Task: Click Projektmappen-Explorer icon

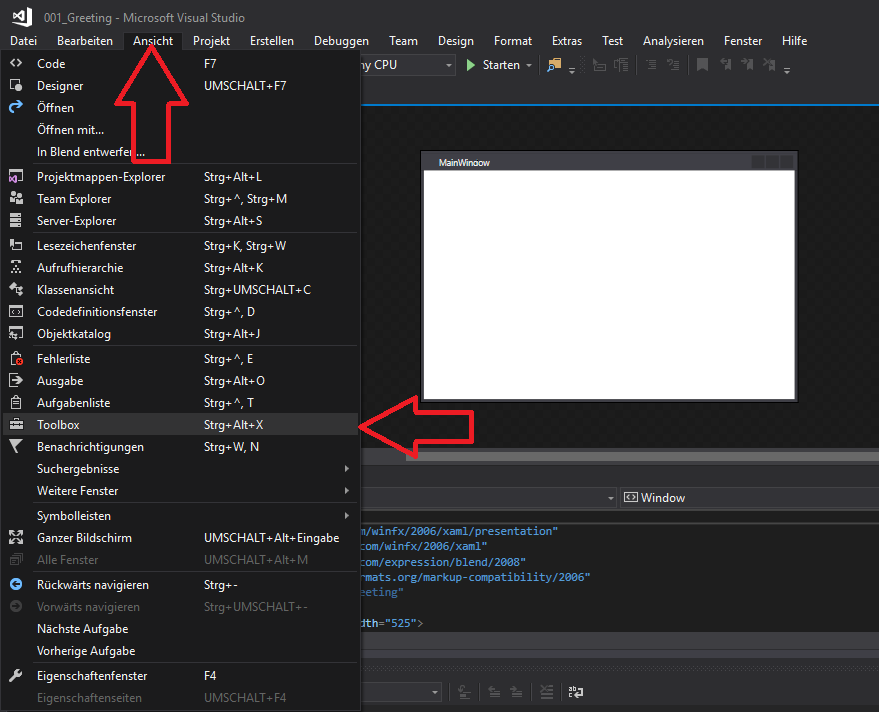Action: pos(16,176)
